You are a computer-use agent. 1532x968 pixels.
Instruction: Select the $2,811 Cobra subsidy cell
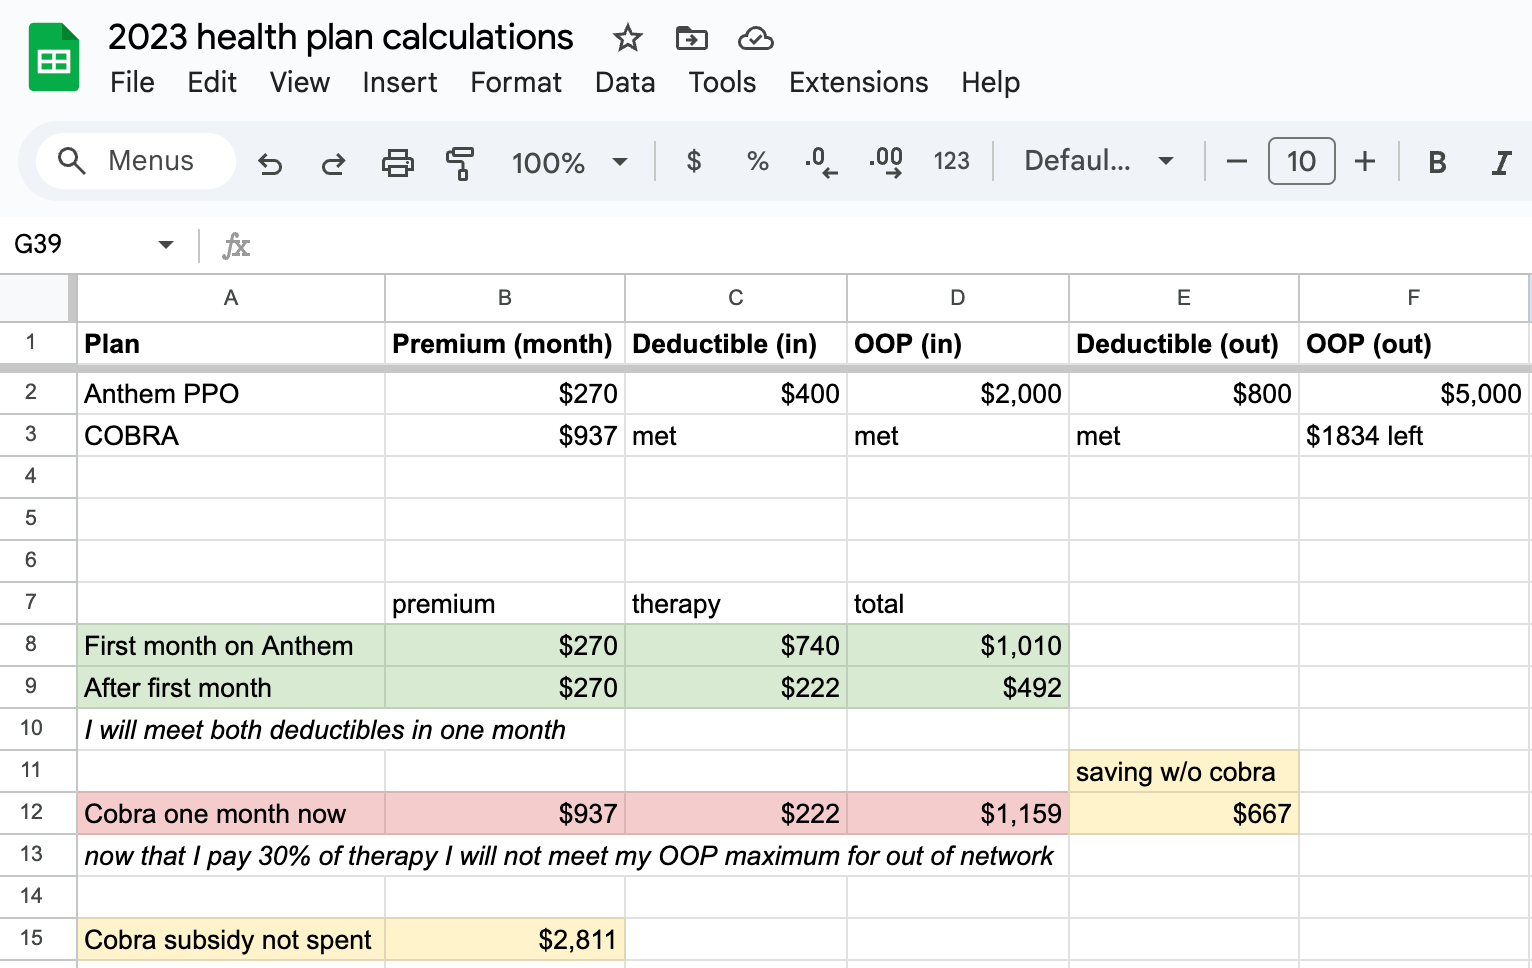tap(505, 940)
